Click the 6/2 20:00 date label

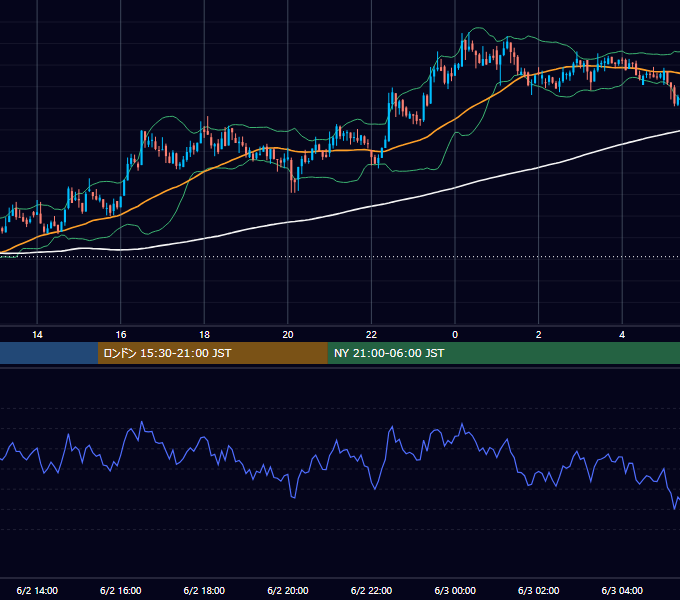[x=288, y=590]
